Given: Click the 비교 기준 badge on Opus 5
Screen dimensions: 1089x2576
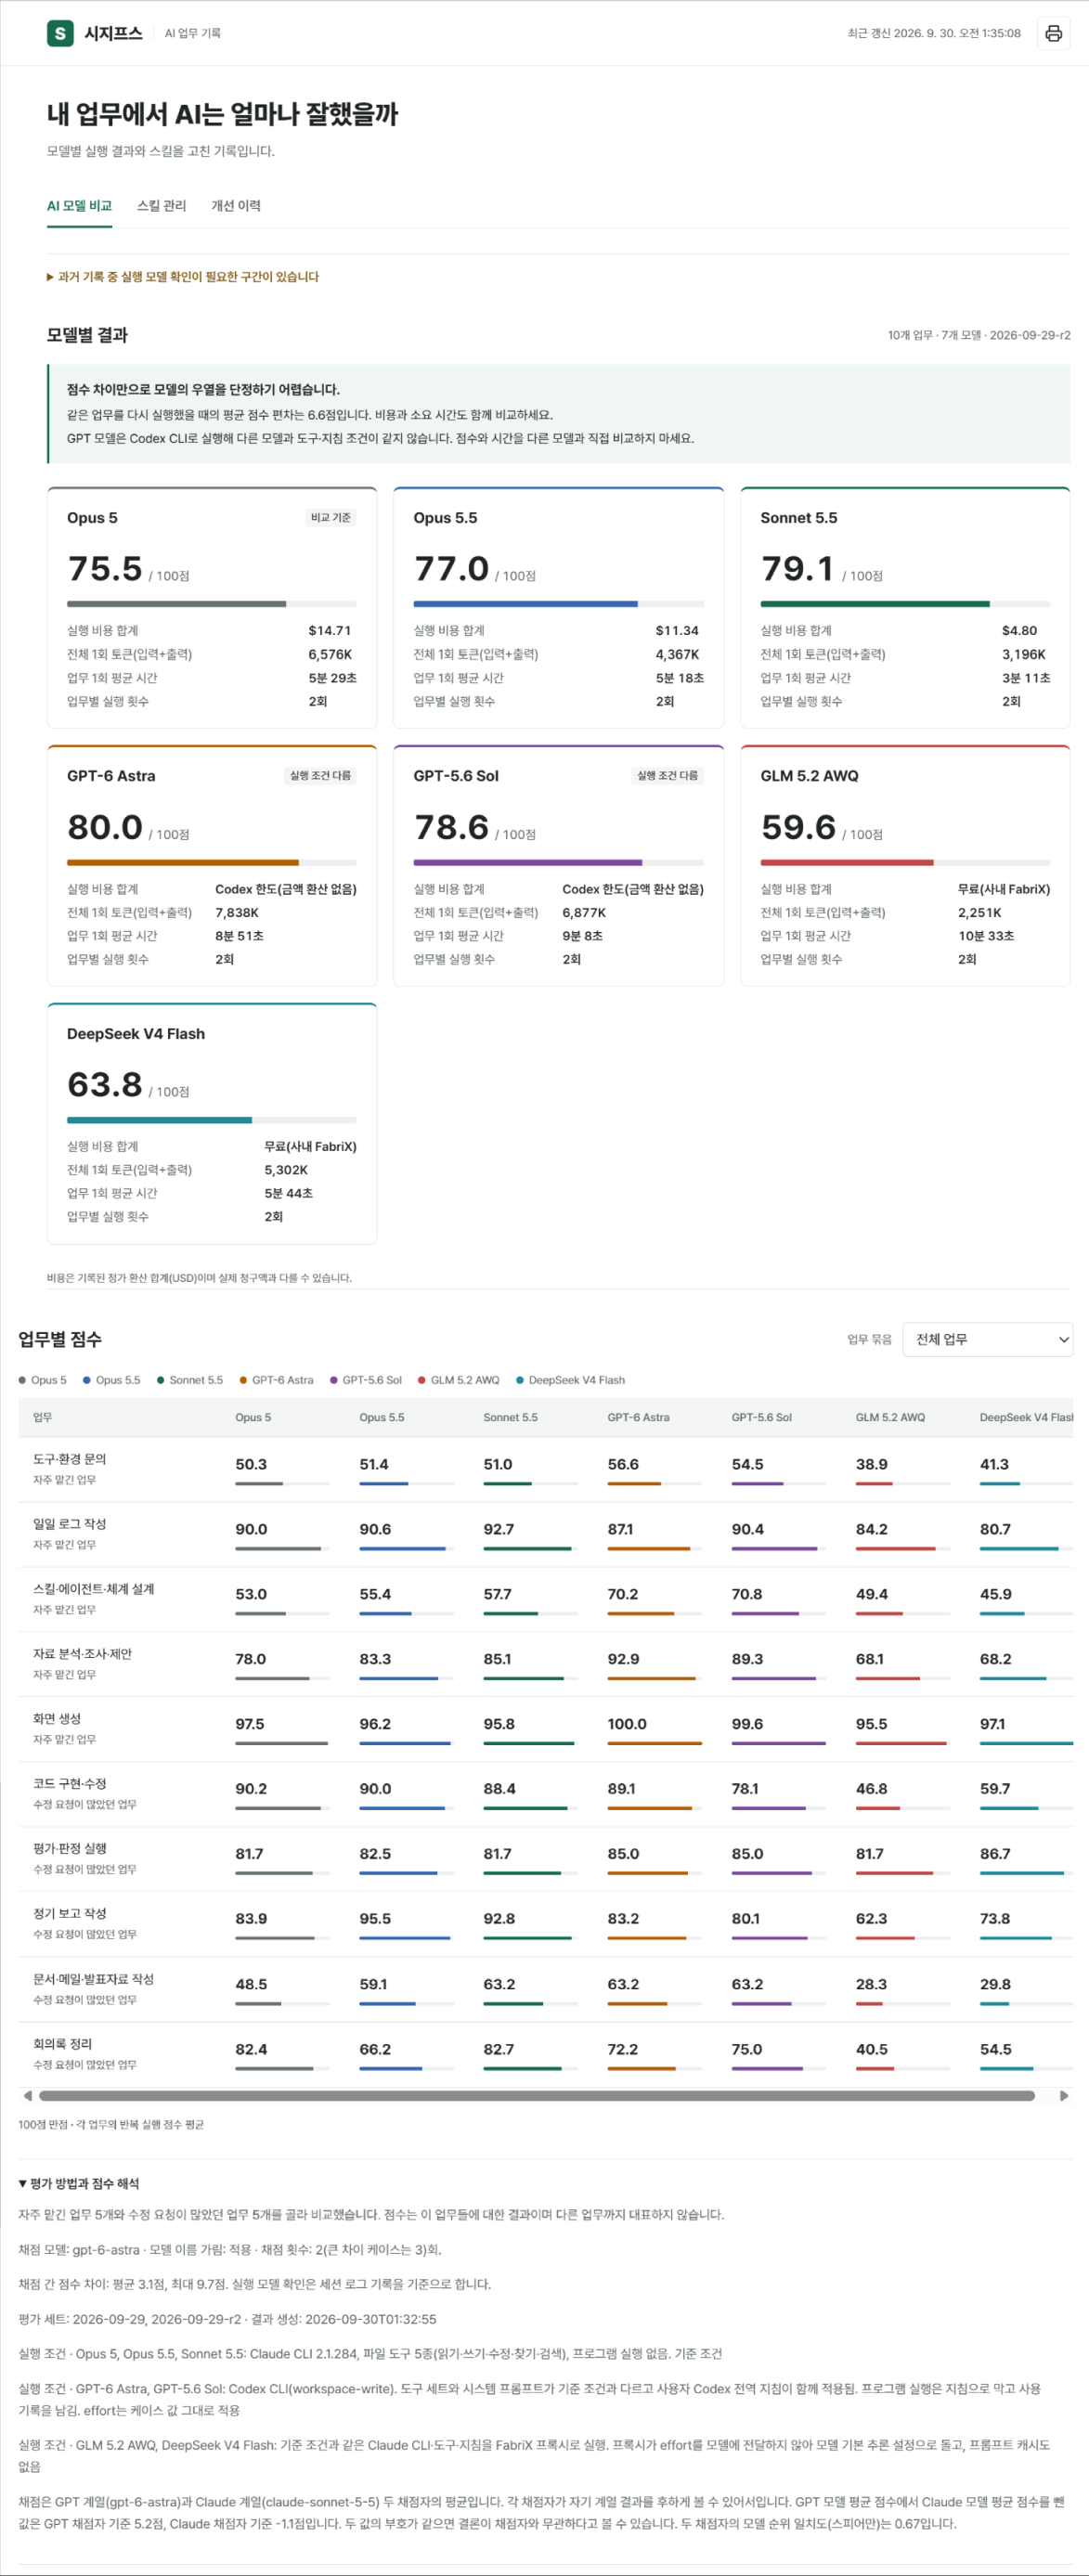Looking at the screenshot, I should pyautogui.click(x=331, y=518).
